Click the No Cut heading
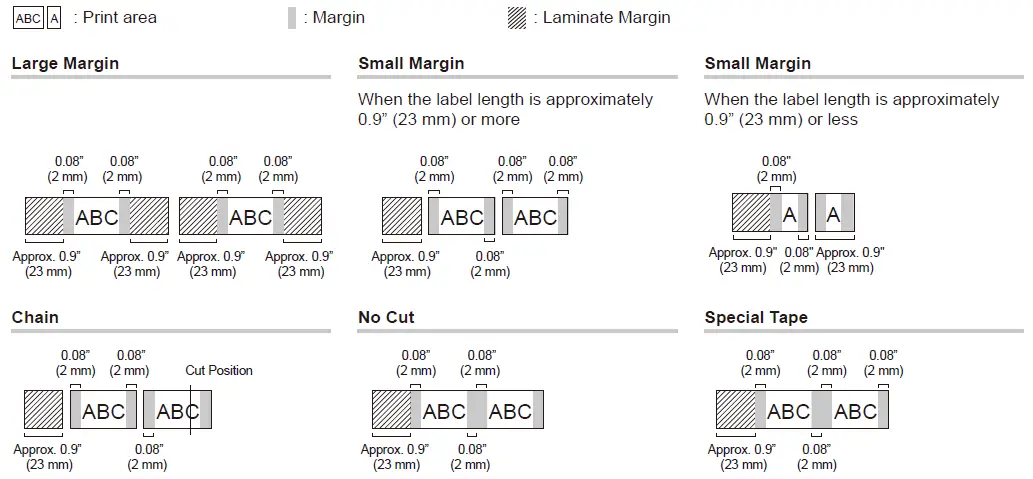This screenshot has height=479, width=1033. tap(386, 318)
